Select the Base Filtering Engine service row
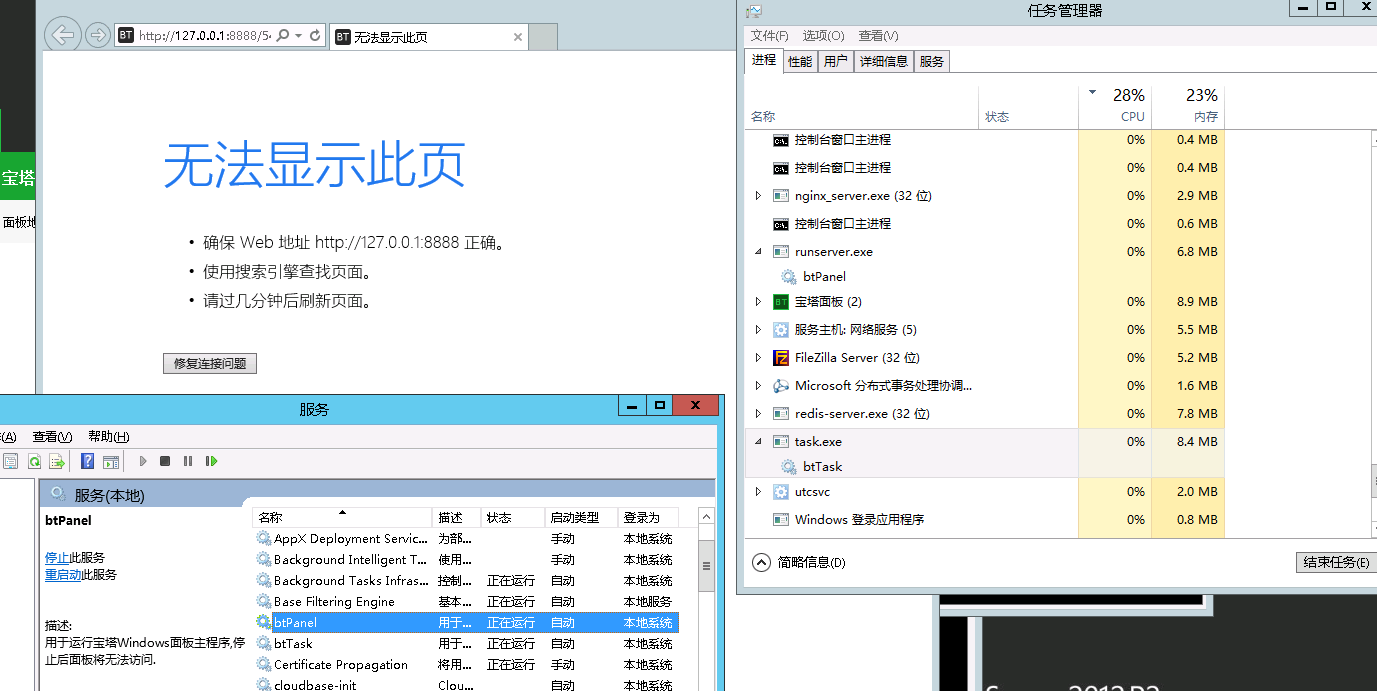The width and height of the screenshot is (1377, 691). coord(466,602)
